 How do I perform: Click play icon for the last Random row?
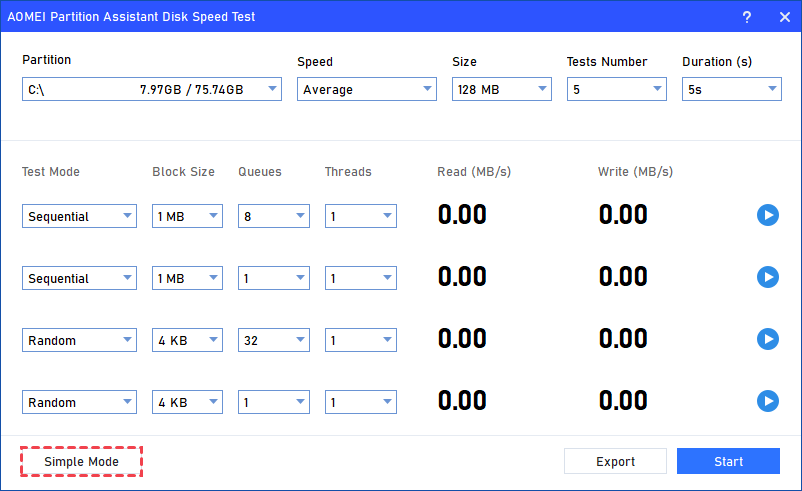pos(767,401)
